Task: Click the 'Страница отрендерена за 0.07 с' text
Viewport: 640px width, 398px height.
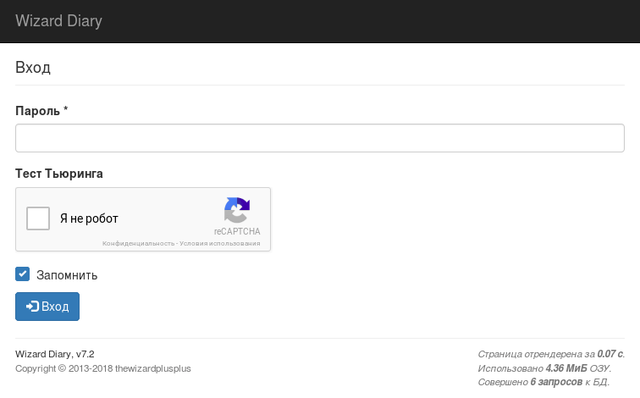Action: 551,354
